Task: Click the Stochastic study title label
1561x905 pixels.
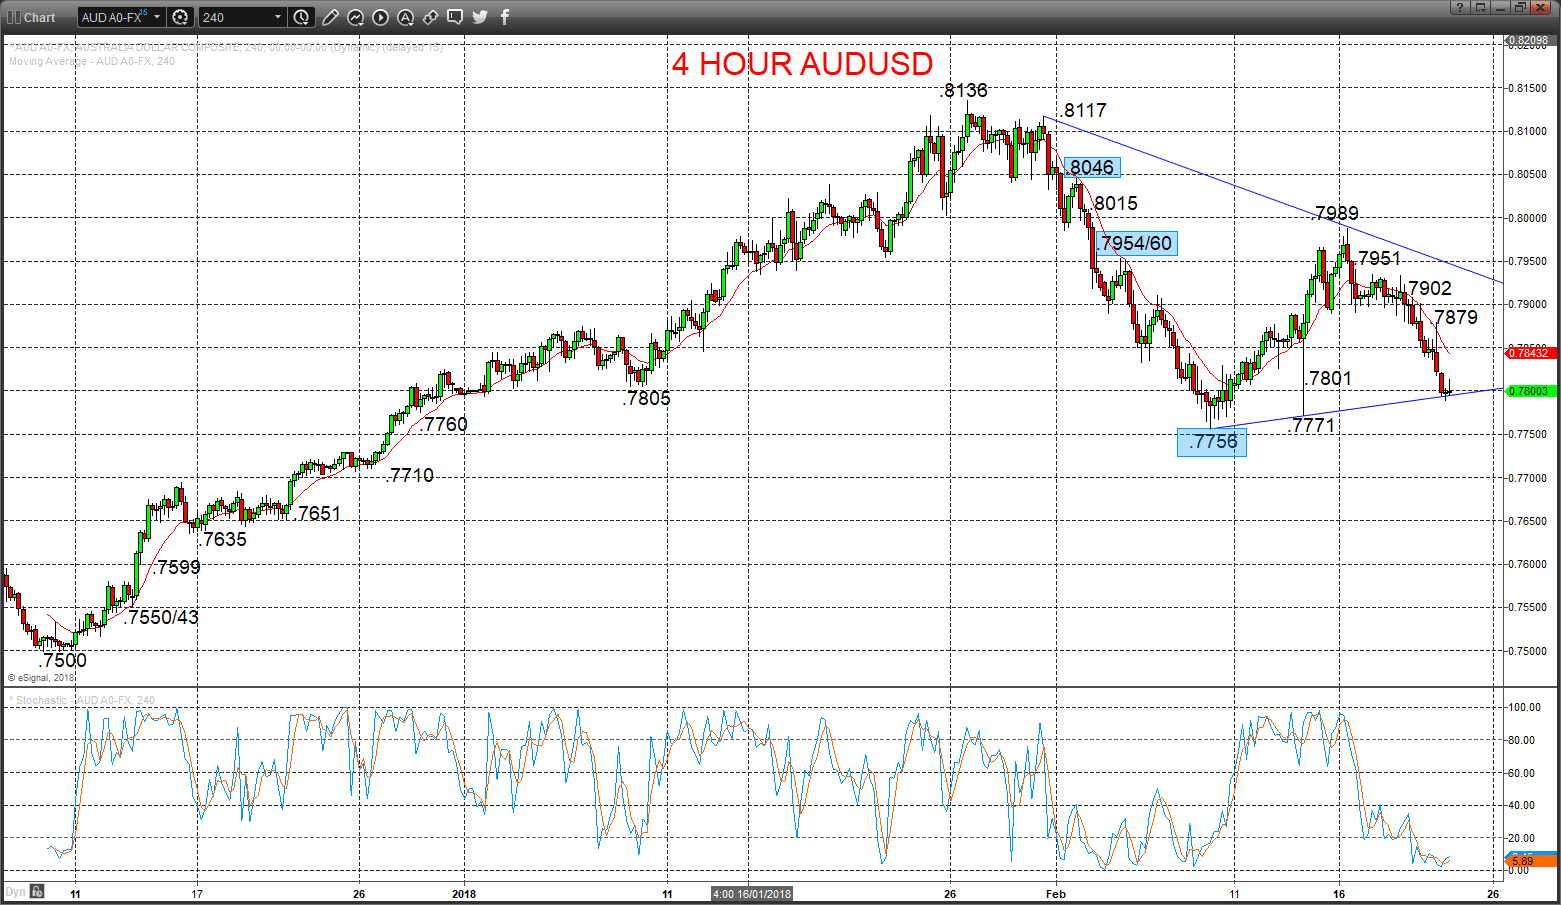Action: (x=82, y=700)
